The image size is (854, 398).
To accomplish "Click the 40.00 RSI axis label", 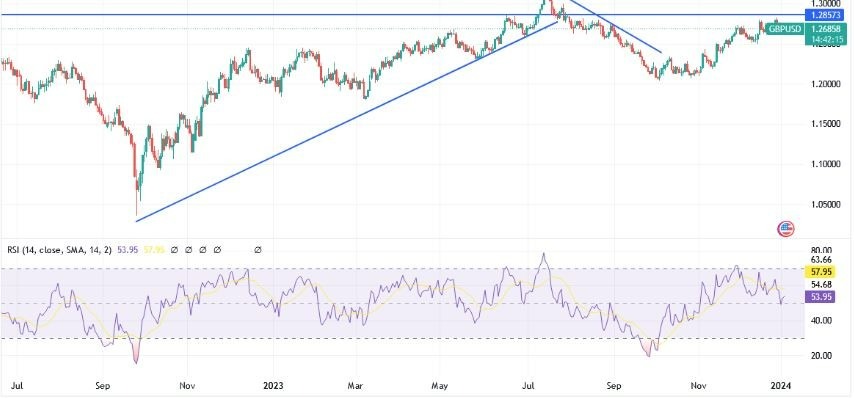I will pos(821,321).
